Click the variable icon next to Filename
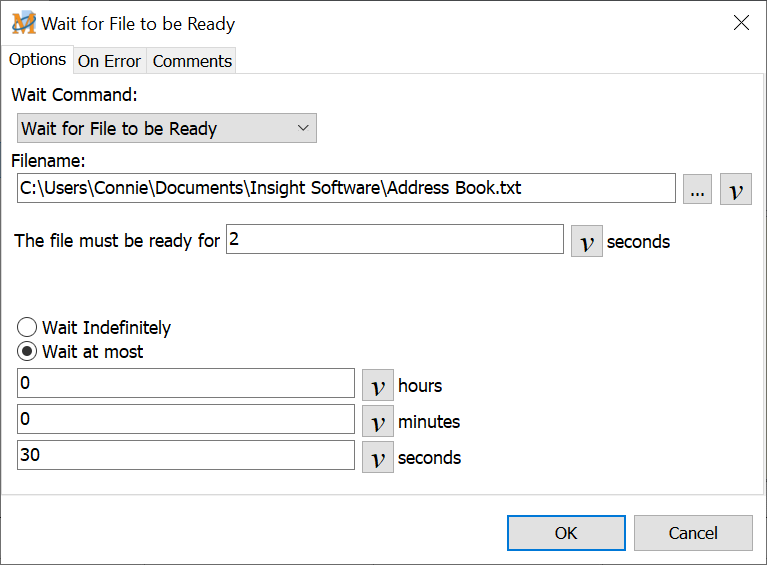Screen dimensions: 767x565 735,189
